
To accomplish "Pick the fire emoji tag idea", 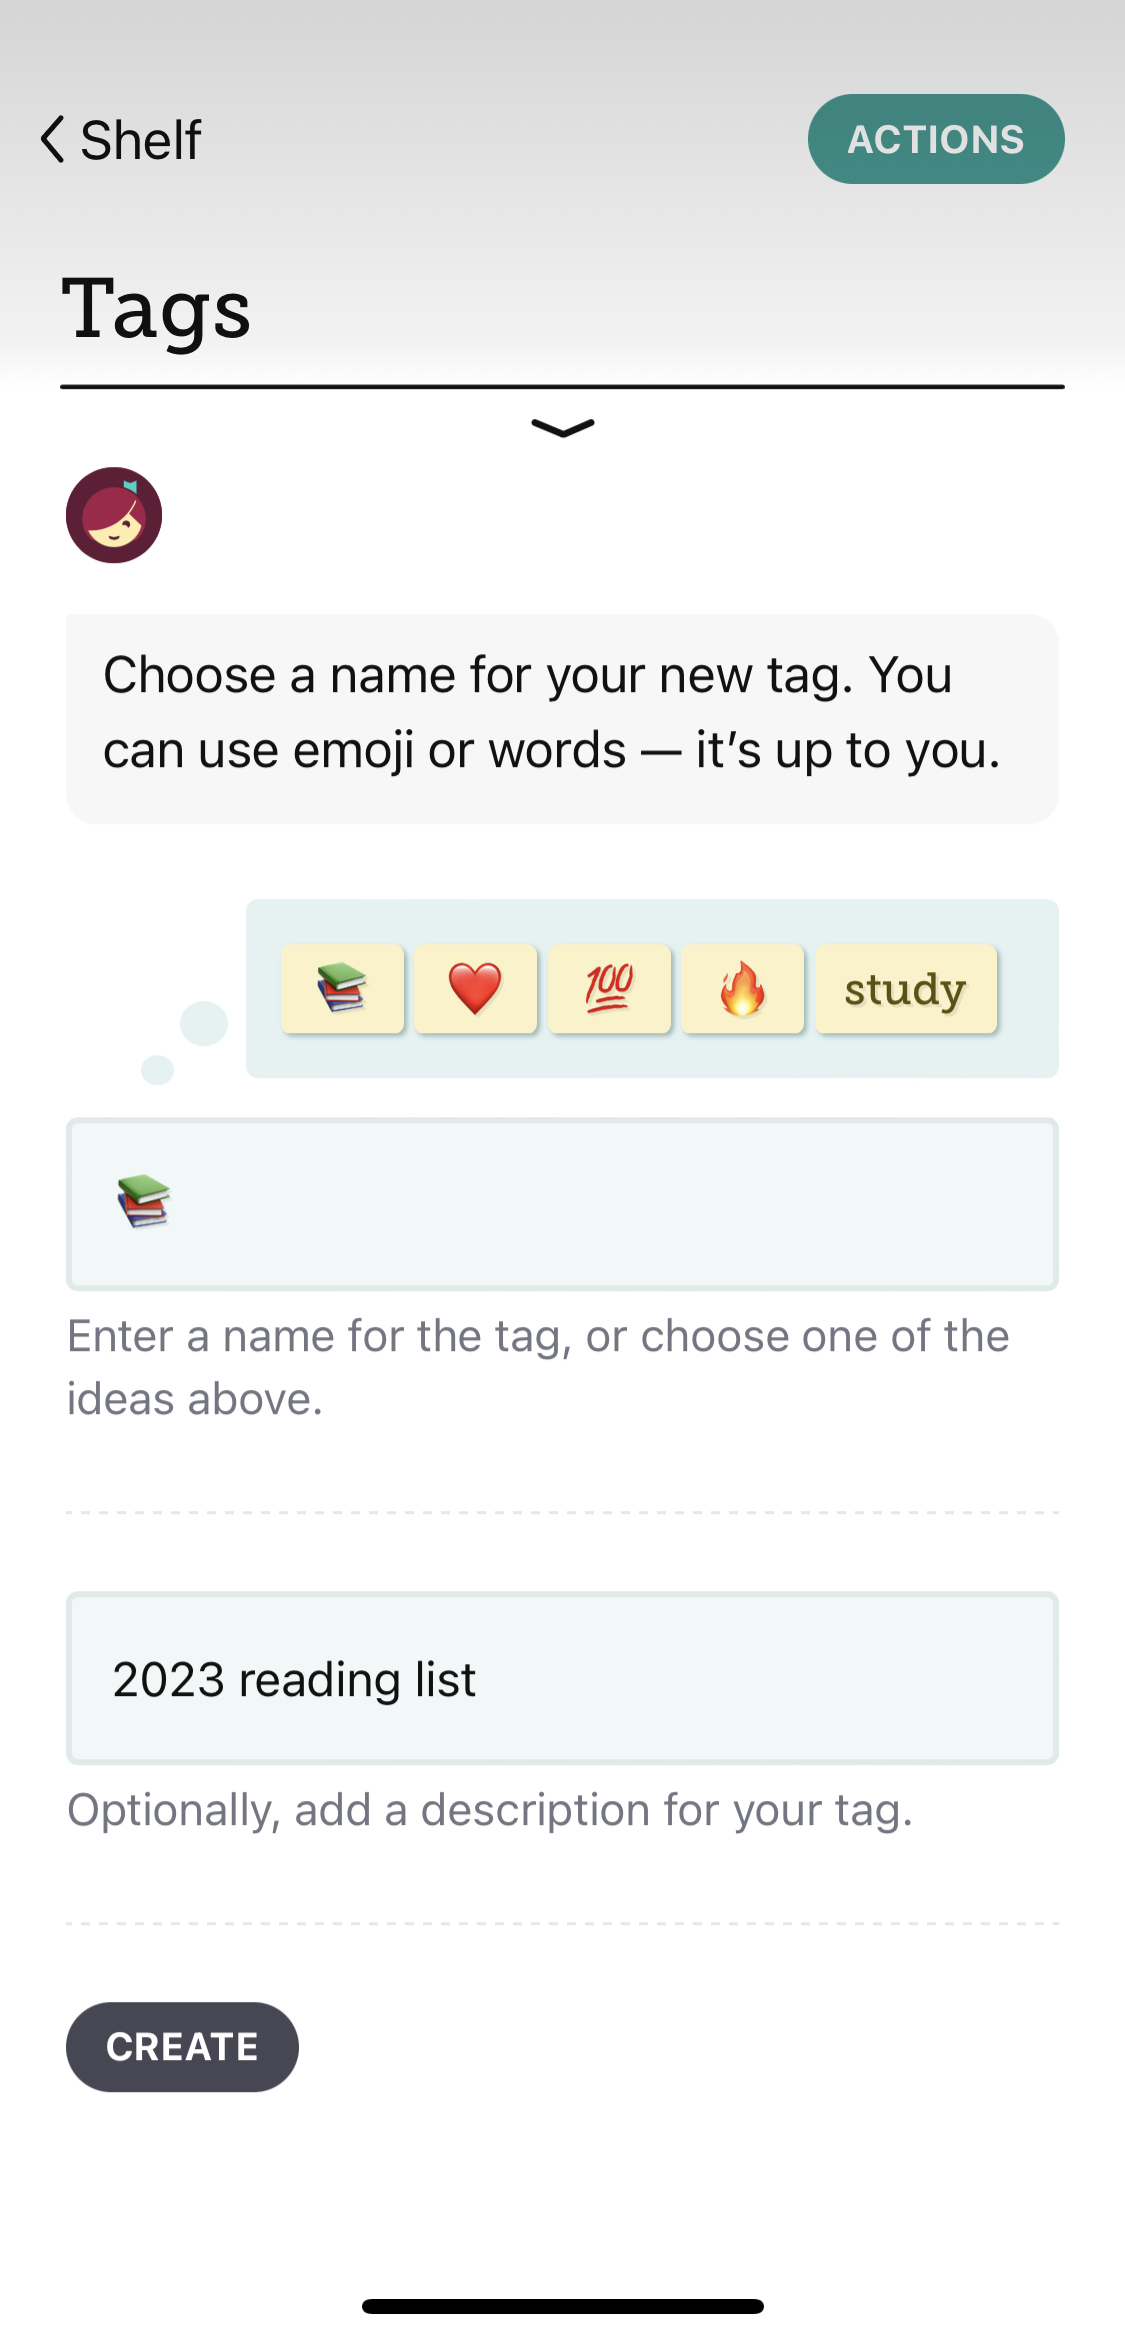I will pos(742,988).
